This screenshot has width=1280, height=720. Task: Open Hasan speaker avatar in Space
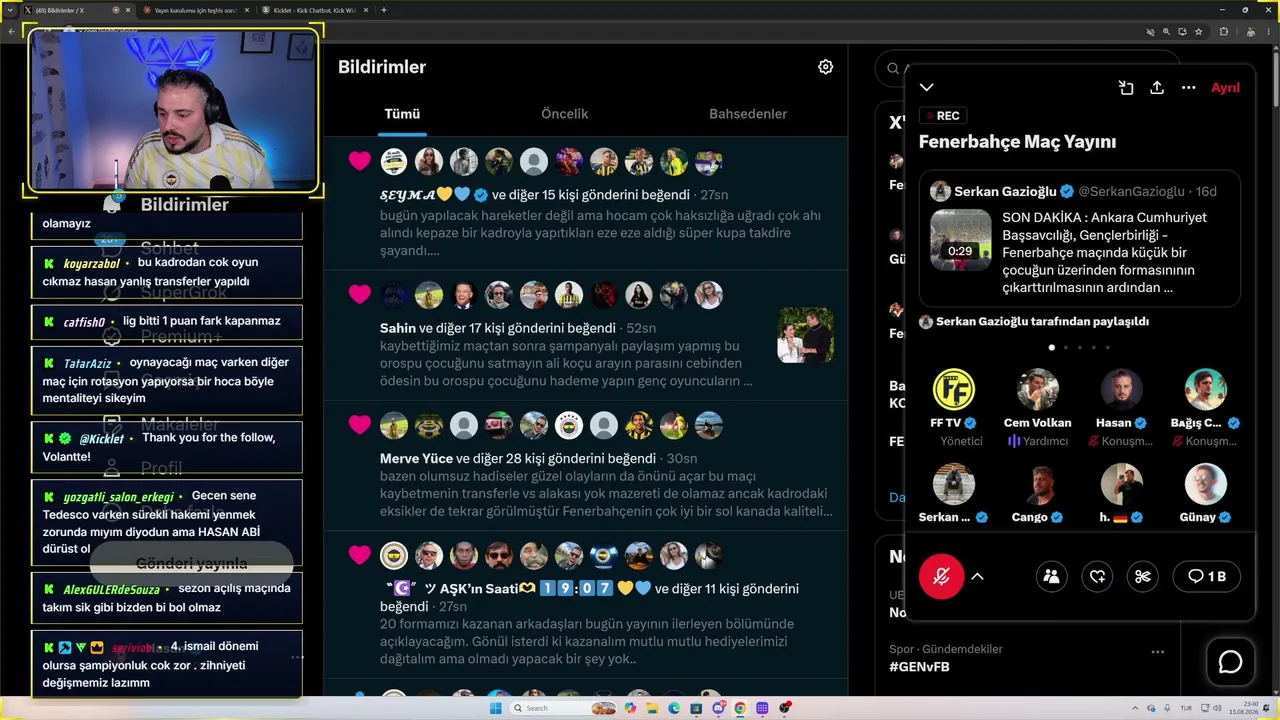(1122, 389)
